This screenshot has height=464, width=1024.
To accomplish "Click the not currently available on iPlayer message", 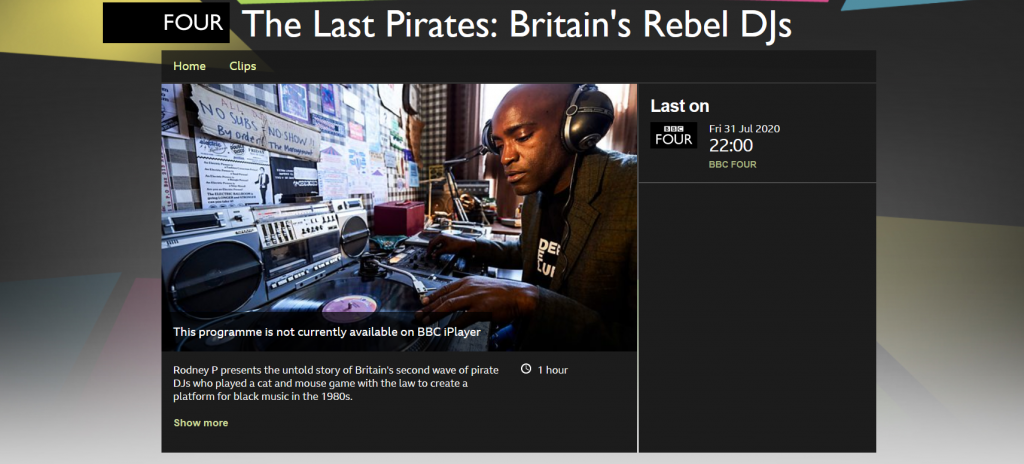I will pyautogui.click(x=327, y=332).
